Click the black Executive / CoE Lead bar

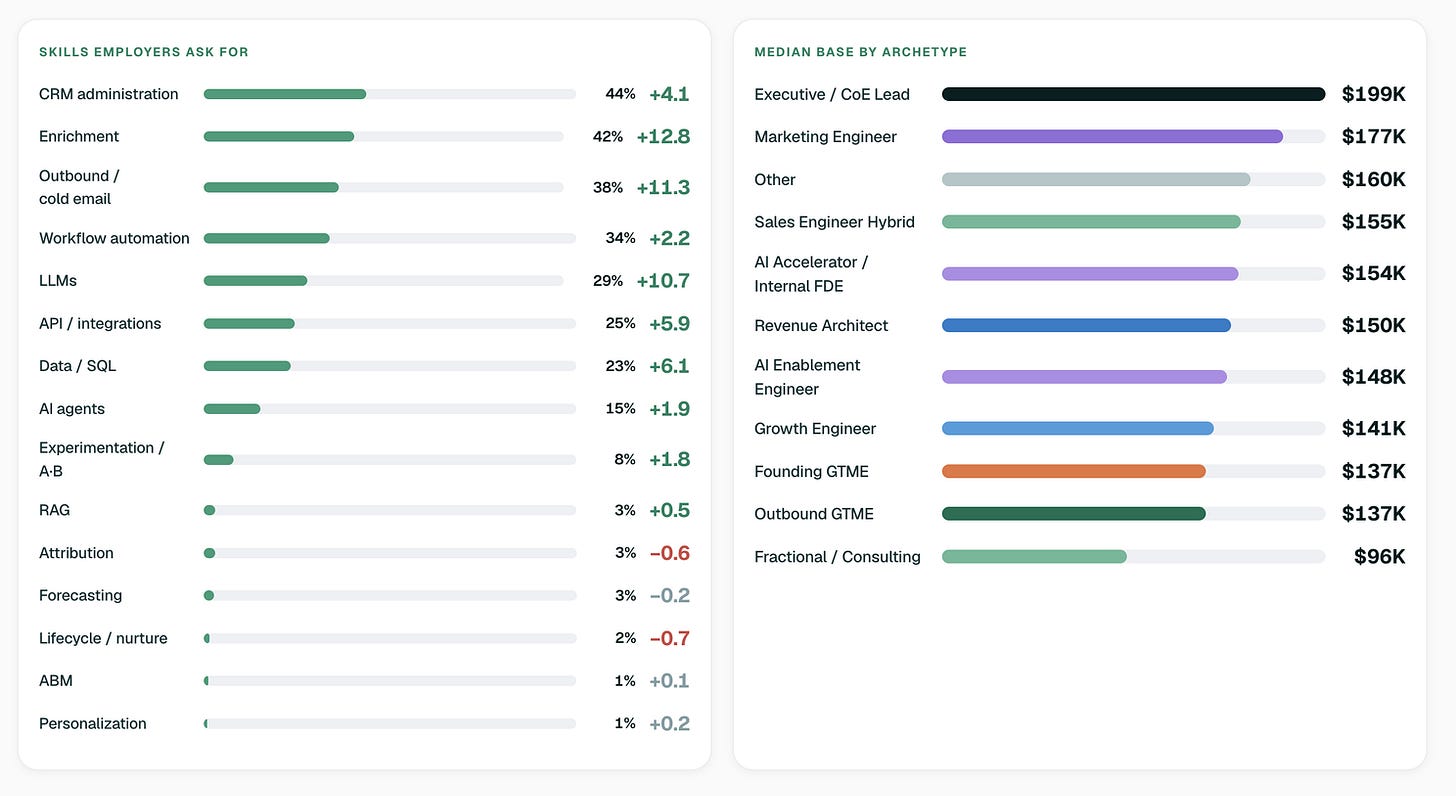[1134, 94]
